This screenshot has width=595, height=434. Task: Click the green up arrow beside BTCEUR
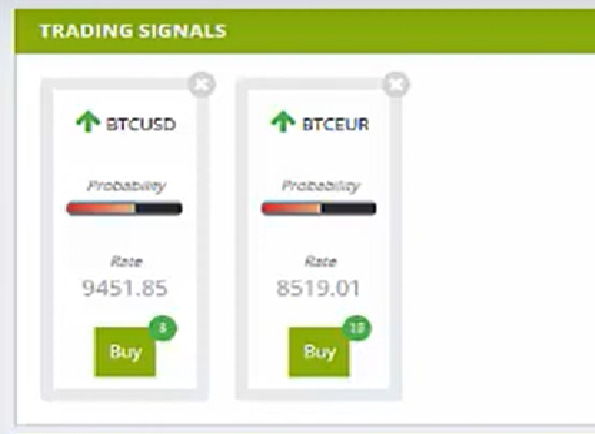283,121
